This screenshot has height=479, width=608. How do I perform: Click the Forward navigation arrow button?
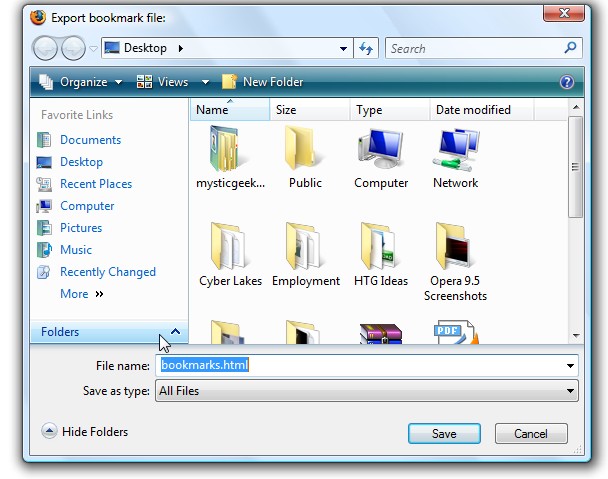(x=73, y=48)
